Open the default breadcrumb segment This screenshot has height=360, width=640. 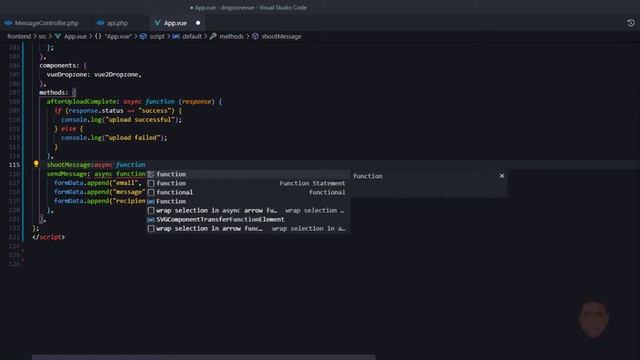coord(192,36)
